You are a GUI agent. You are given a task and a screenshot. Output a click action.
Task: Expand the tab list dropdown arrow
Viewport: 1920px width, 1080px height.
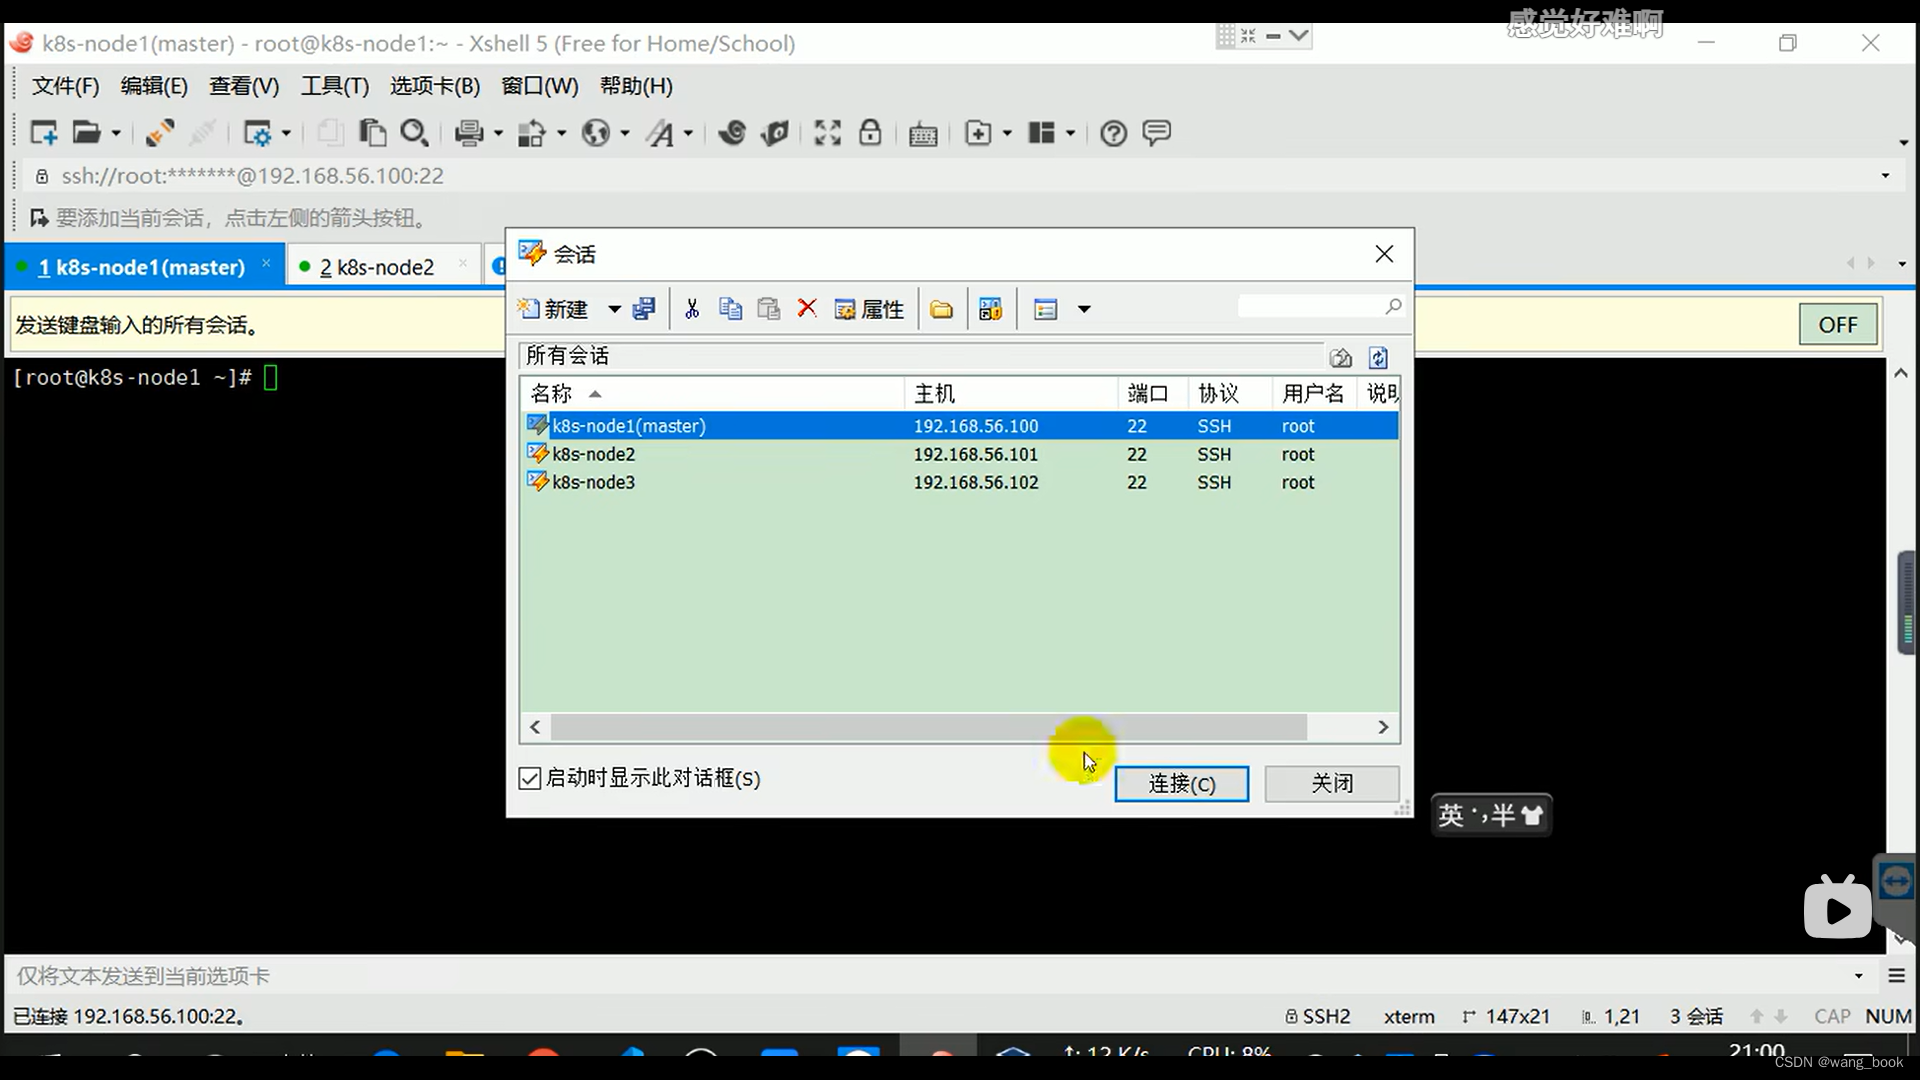pos(1902,265)
